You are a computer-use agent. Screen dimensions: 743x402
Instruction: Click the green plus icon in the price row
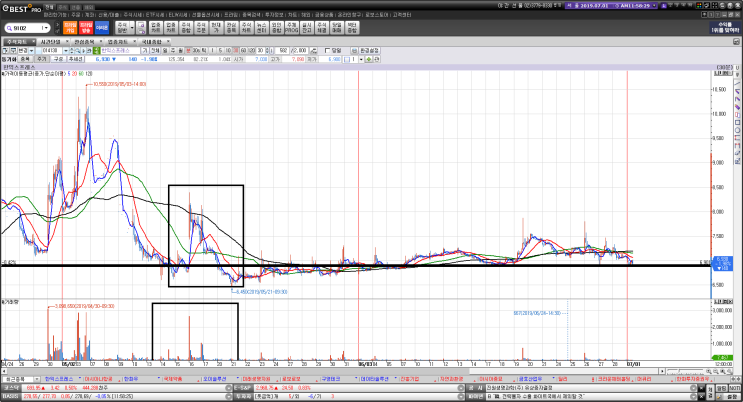[369, 59]
